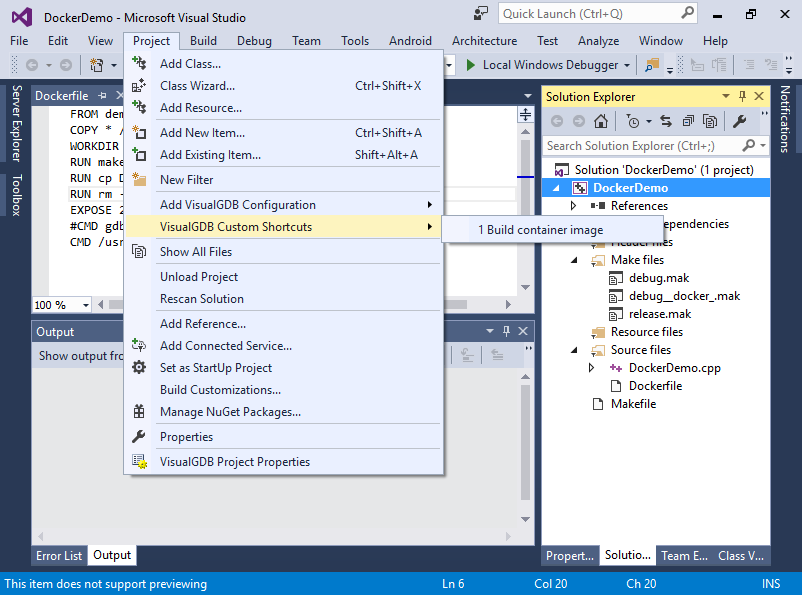Open Solution Explorer Properties wrench icon

click(x=739, y=121)
